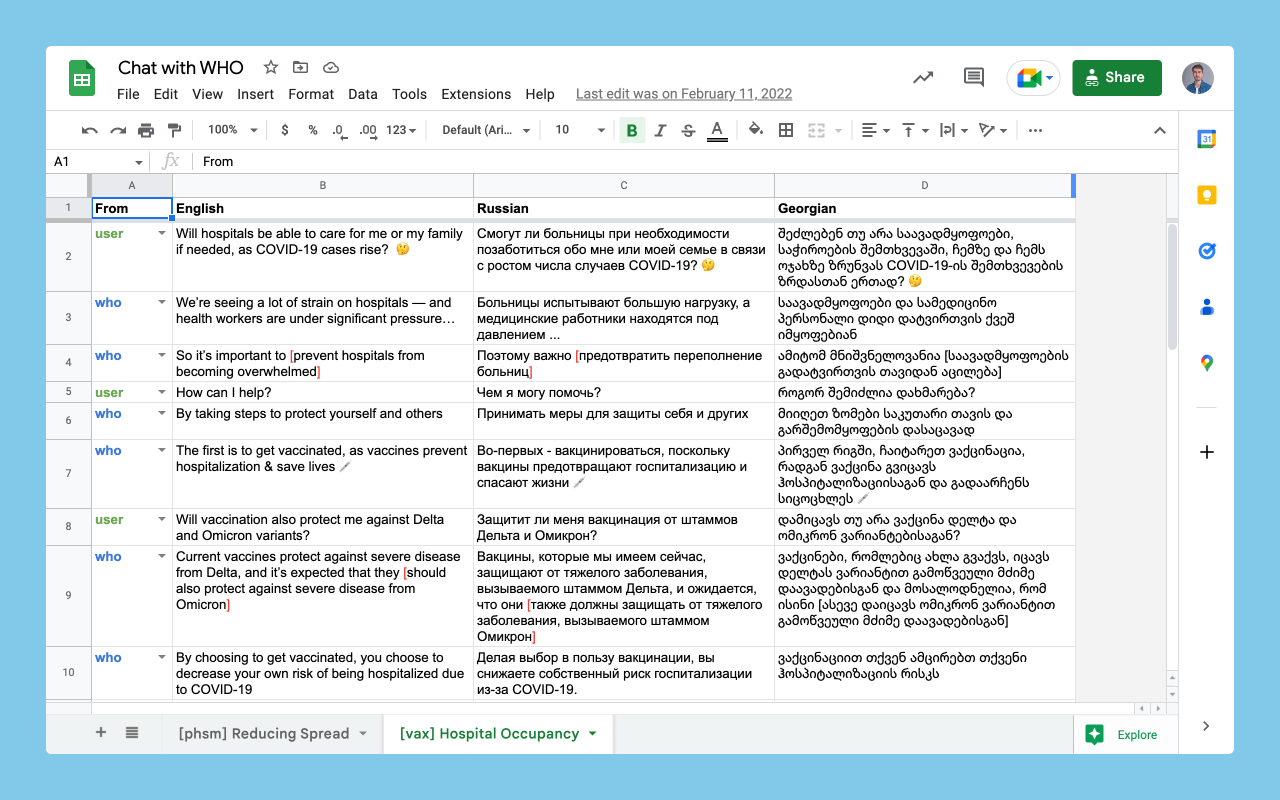Redo the last action
The width and height of the screenshot is (1280, 800).
118,130
